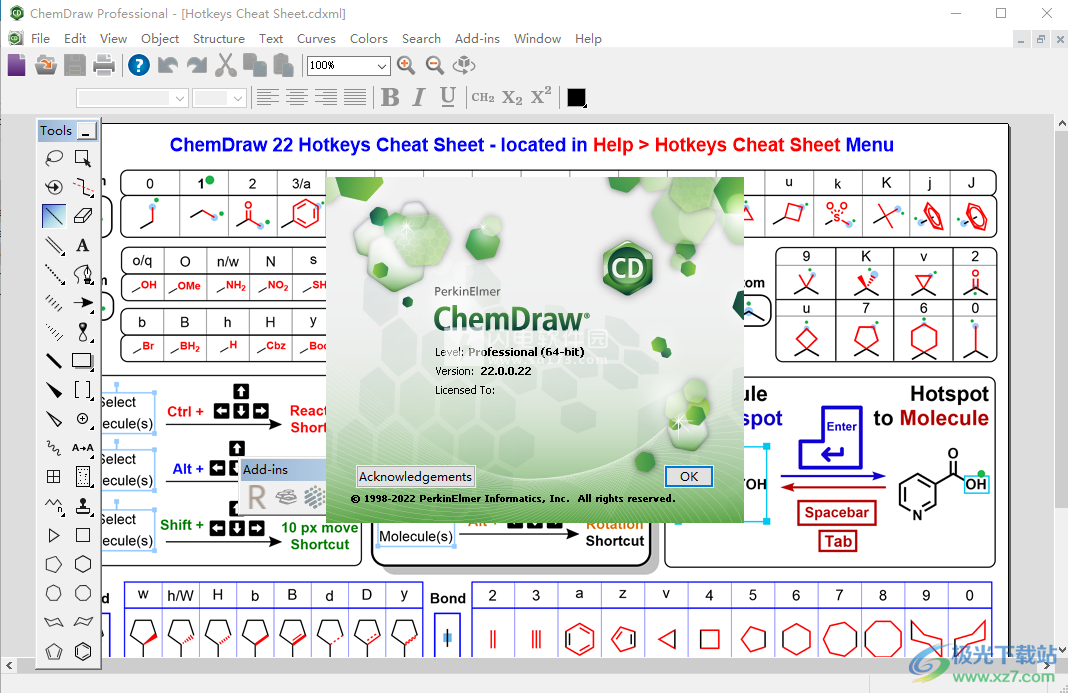
Task: Select the Multiple Bonds tool
Action: click(54, 245)
